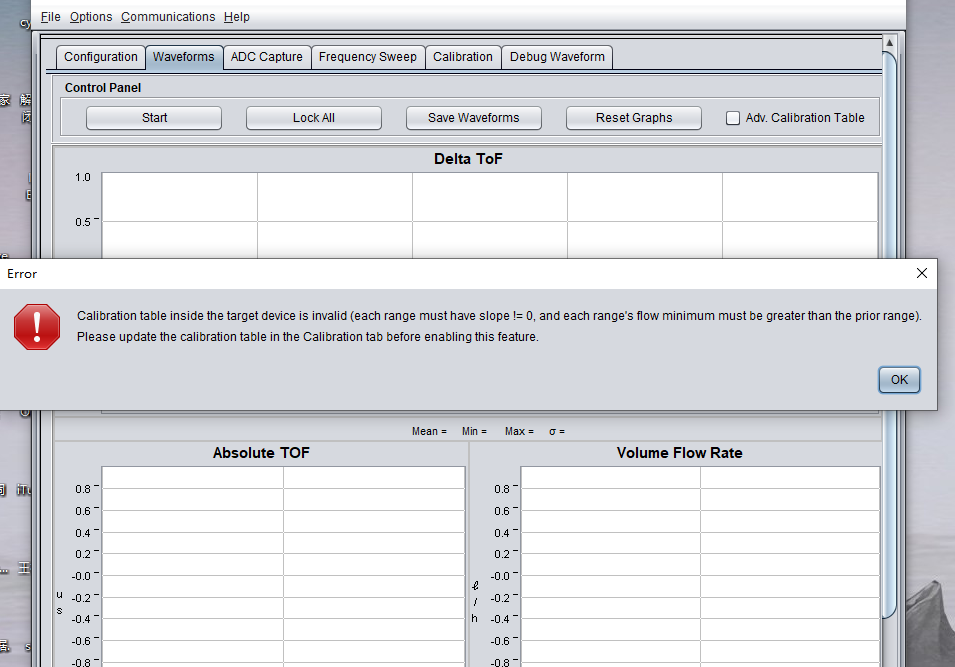Image resolution: width=955 pixels, height=667 pixels.
Task: Open the File menu
Action: 51,17
